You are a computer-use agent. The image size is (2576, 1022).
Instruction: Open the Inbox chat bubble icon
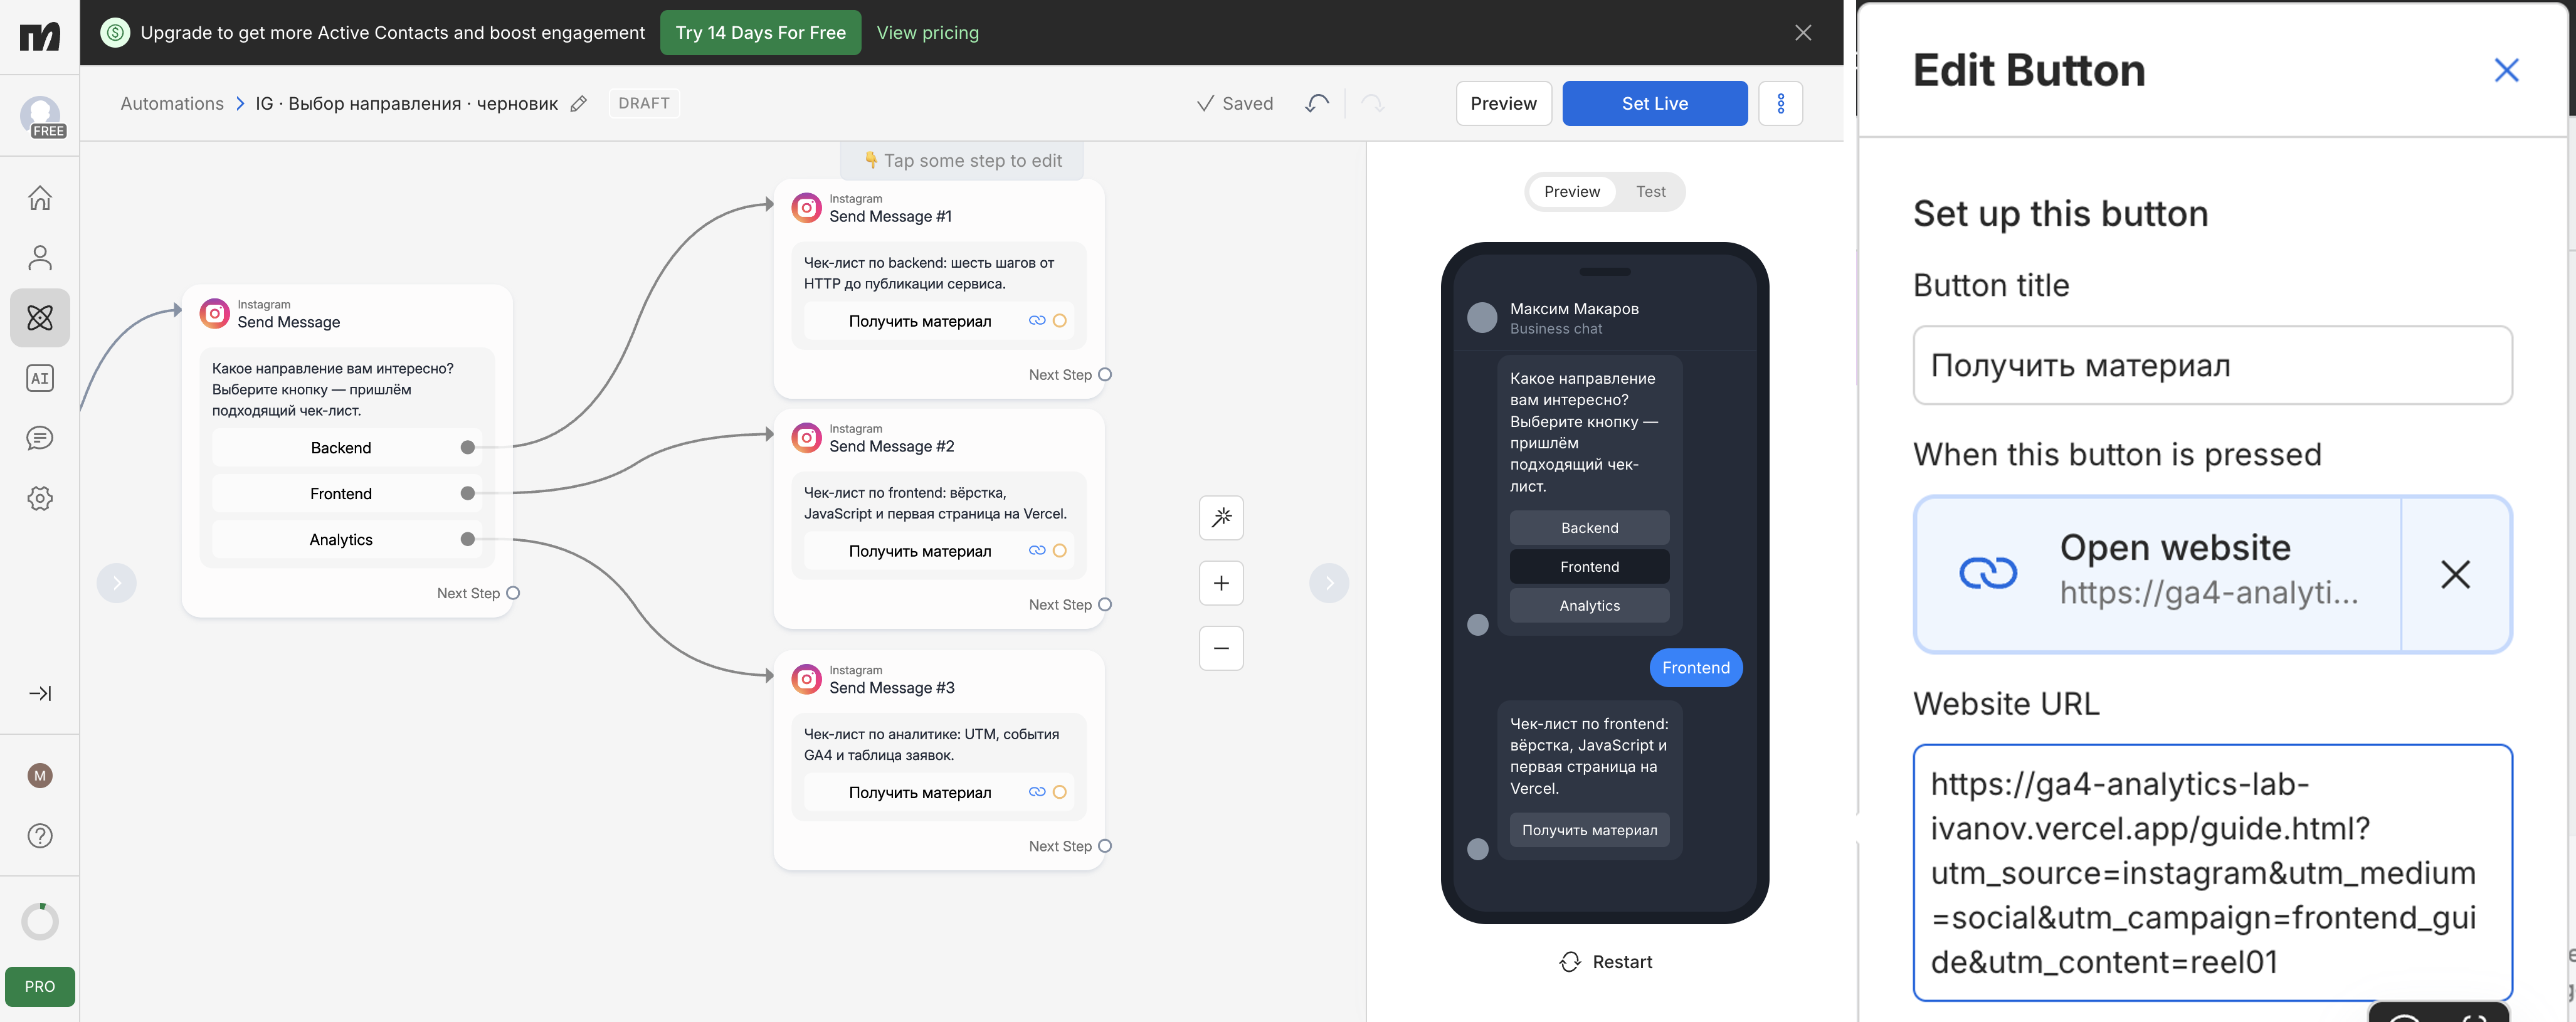(40, 438)
